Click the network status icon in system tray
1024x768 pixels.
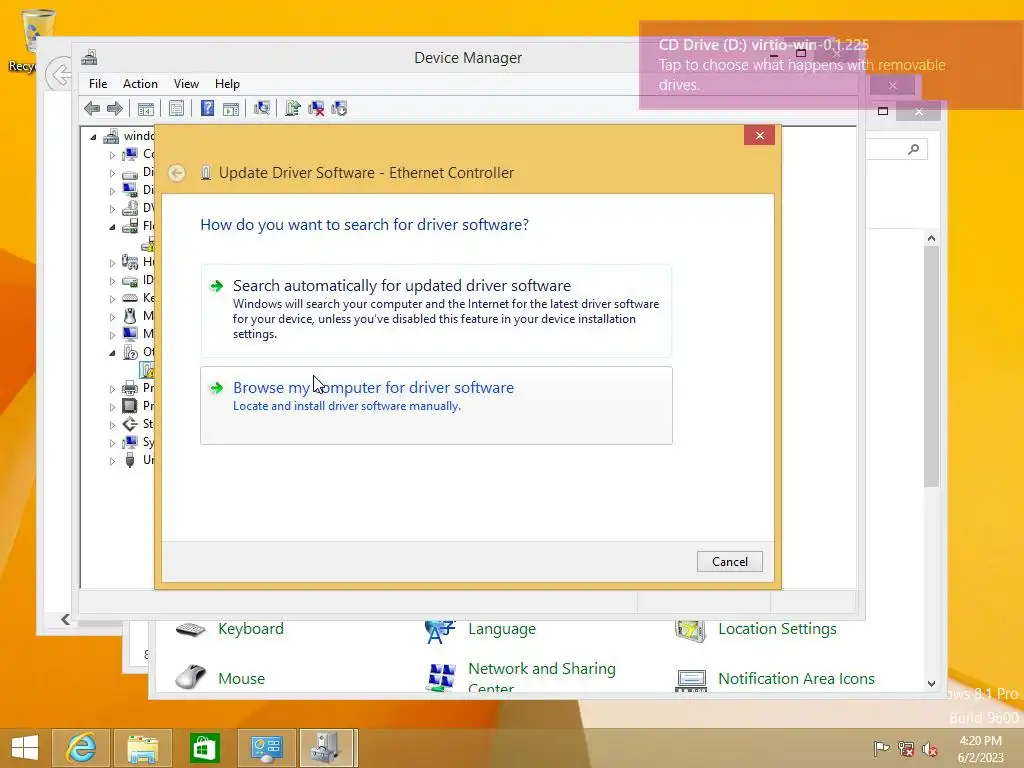(x=905, y=748)
